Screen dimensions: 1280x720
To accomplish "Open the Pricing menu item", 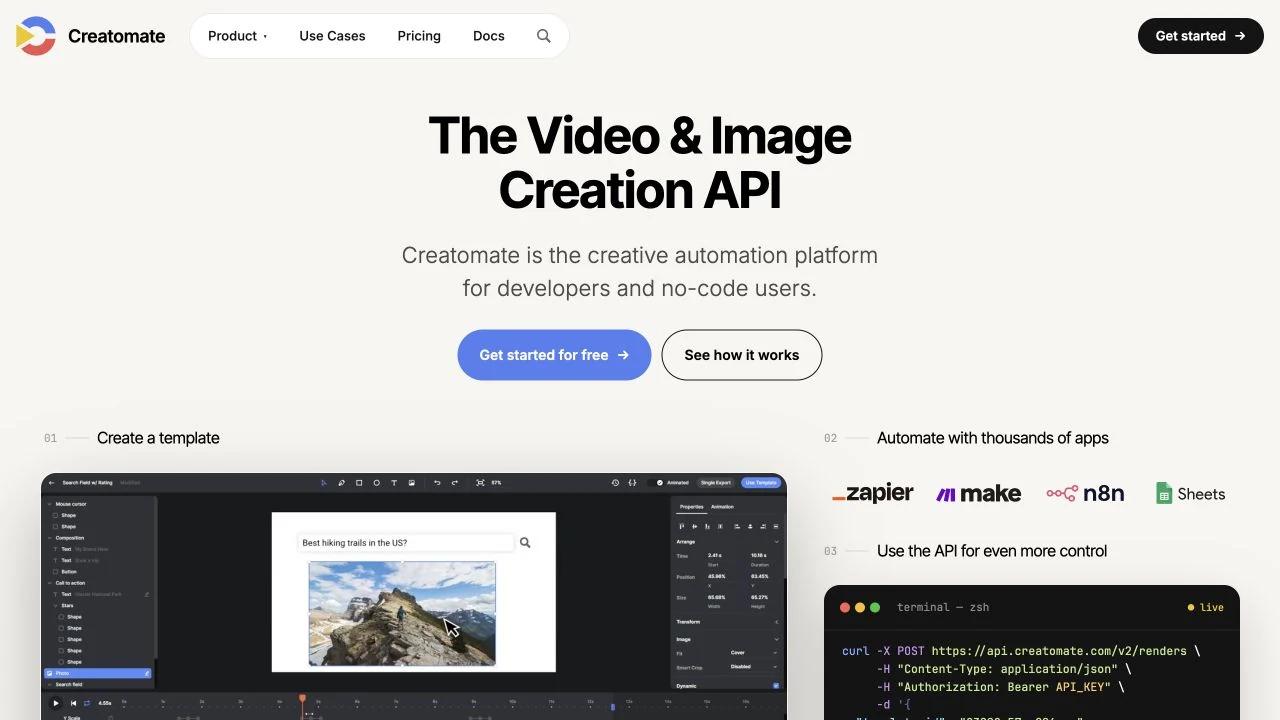I will tap(419, 36).
